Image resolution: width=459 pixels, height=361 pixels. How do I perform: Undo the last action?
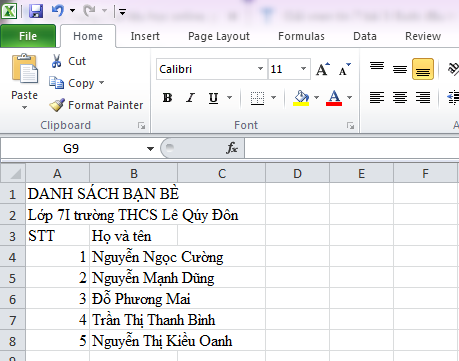[x=58, y=11]
